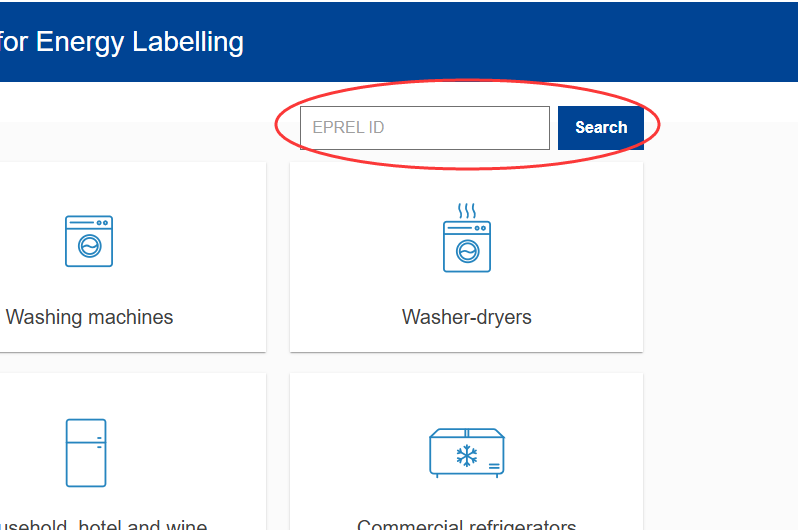Click the drum of the washer-dryer icon
The height and width of the screenshot is (530, 798).
coord(466,252)
